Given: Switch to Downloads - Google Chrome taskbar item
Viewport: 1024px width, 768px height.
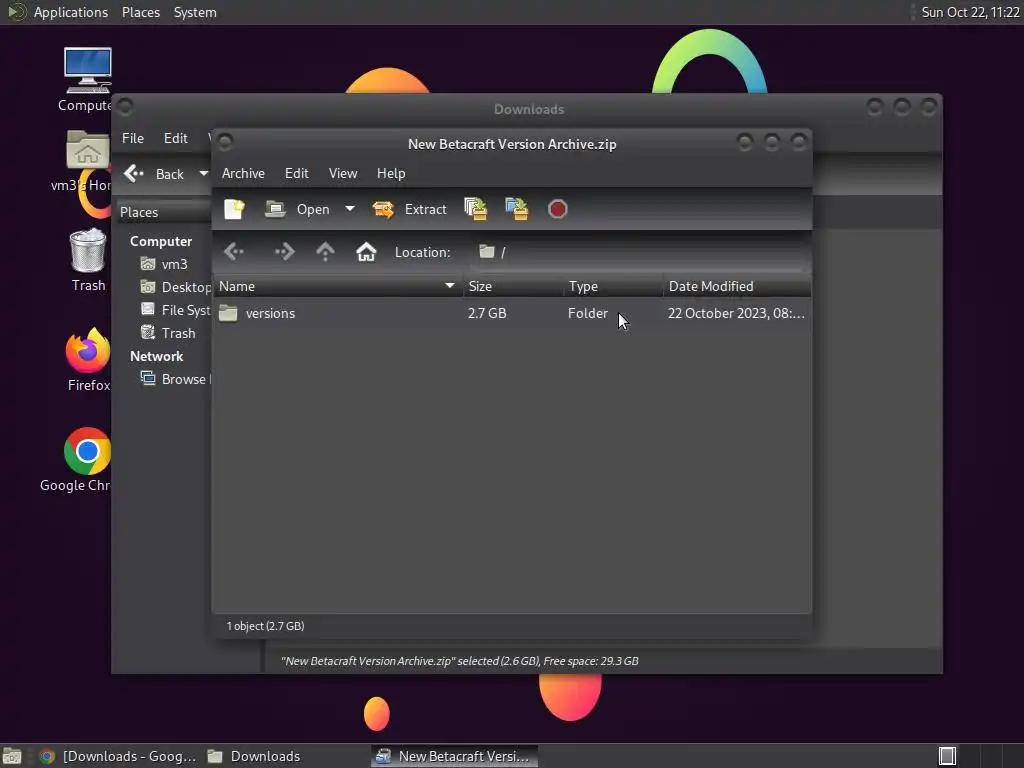Looking at the screenshot, I should click(118, 756).
